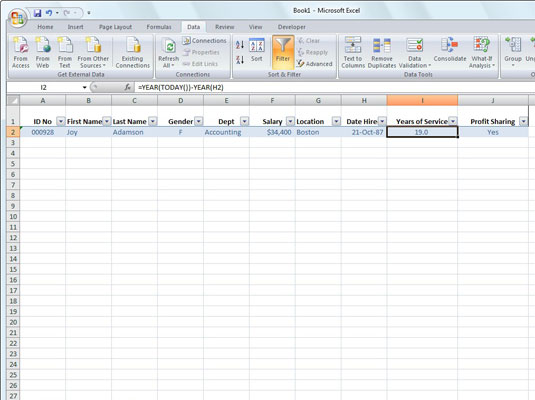Open Advanced filter options

[x=314, y=64]
